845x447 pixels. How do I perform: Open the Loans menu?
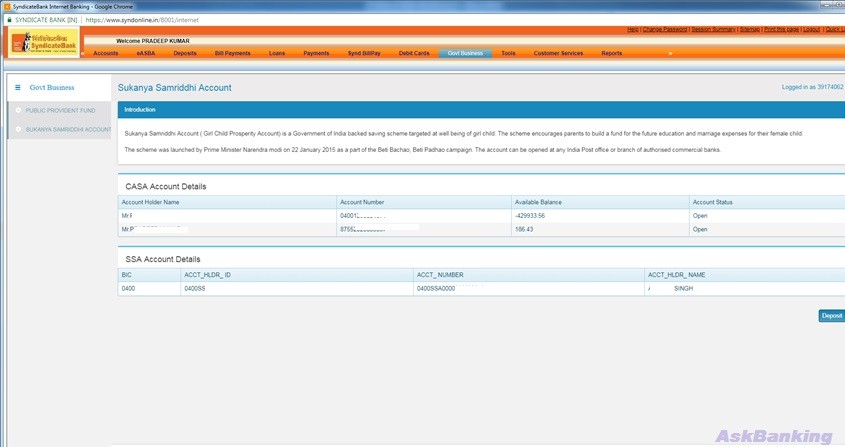point(277,53)
